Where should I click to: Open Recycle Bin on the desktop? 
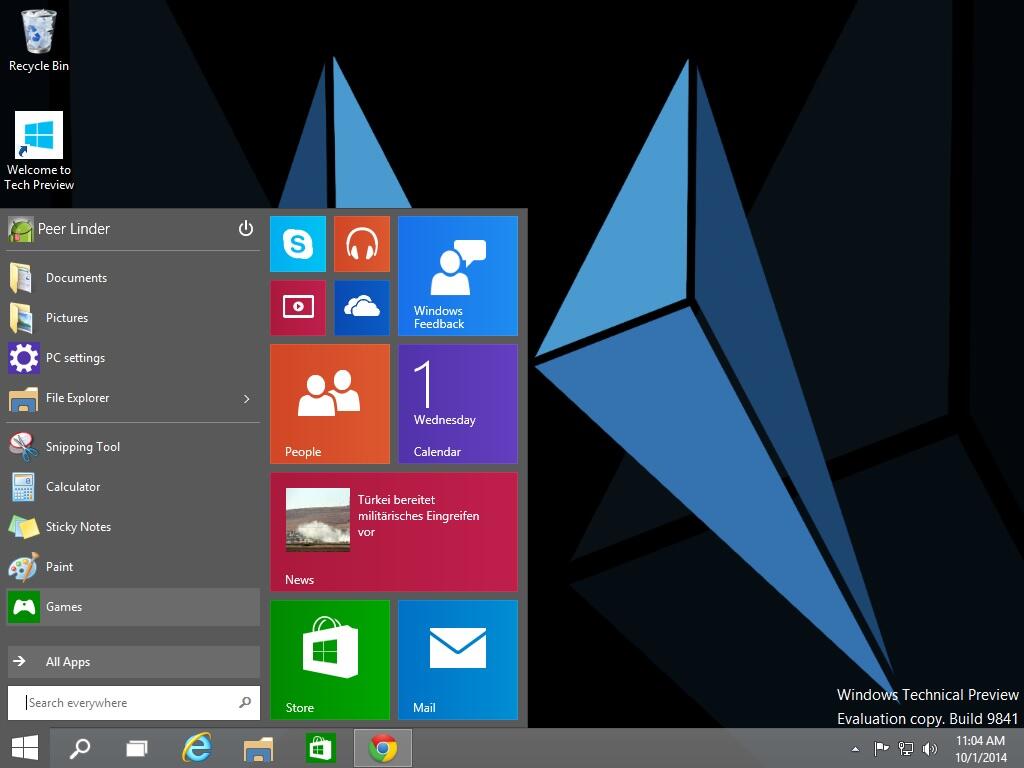39,40
